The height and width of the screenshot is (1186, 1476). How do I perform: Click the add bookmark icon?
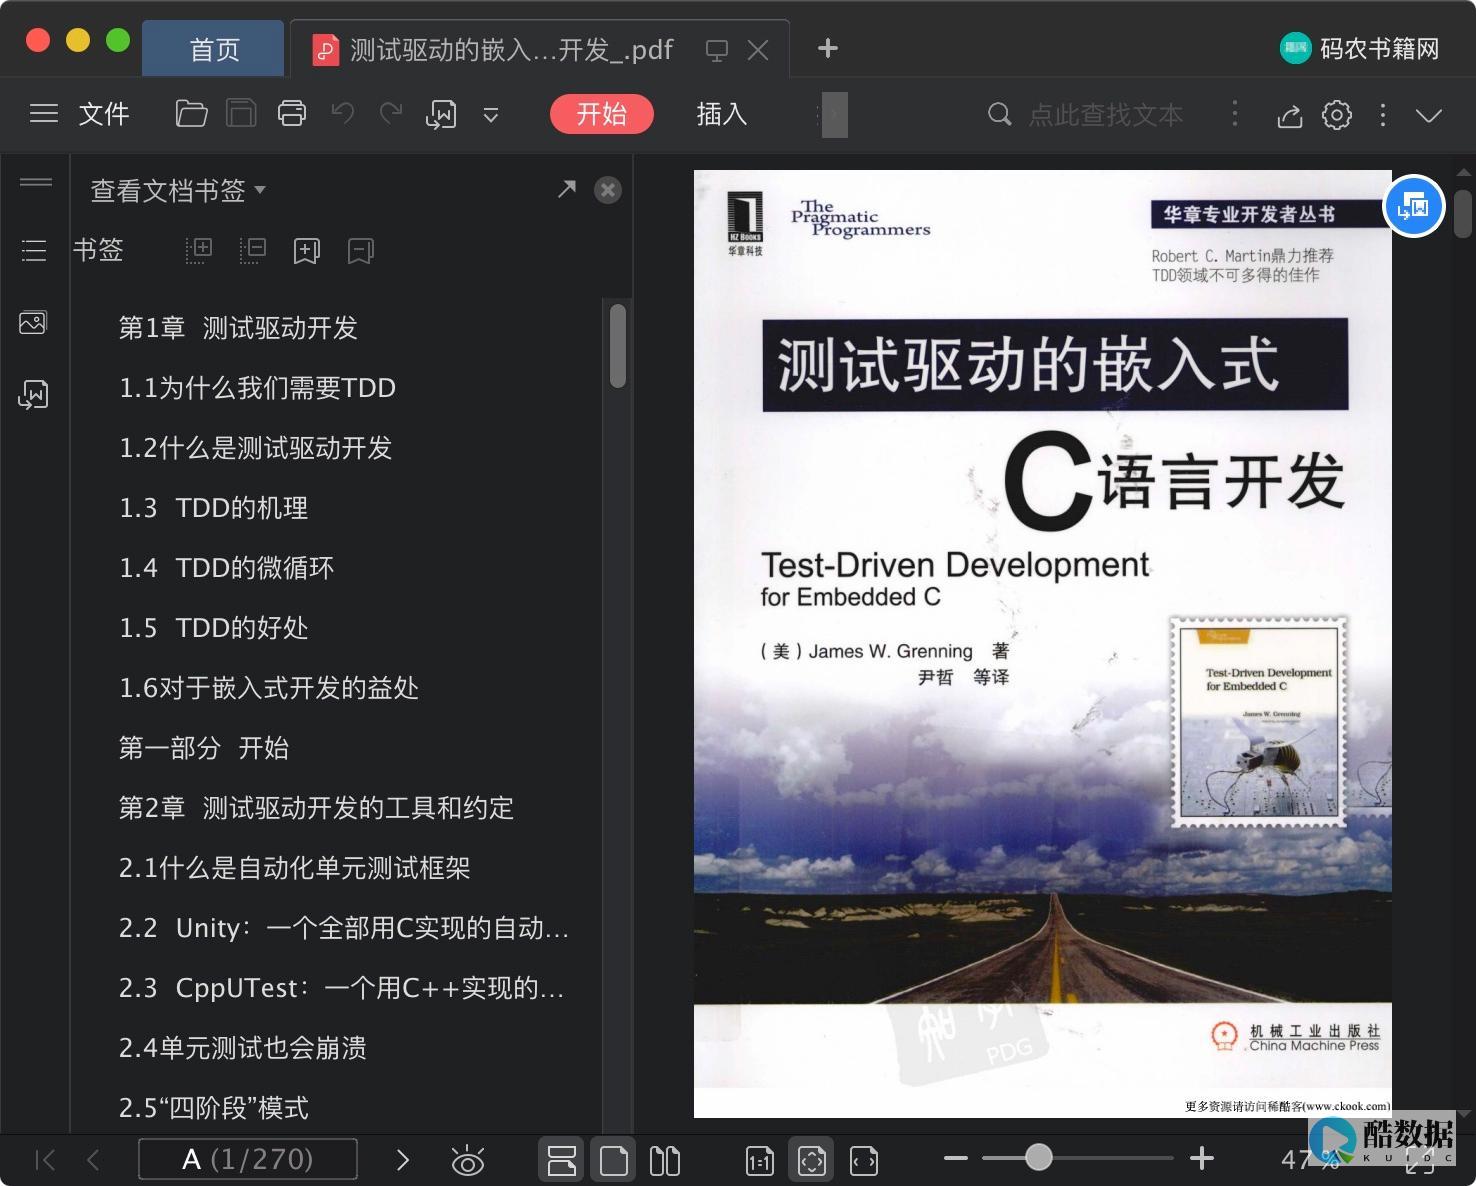(307, 250)
